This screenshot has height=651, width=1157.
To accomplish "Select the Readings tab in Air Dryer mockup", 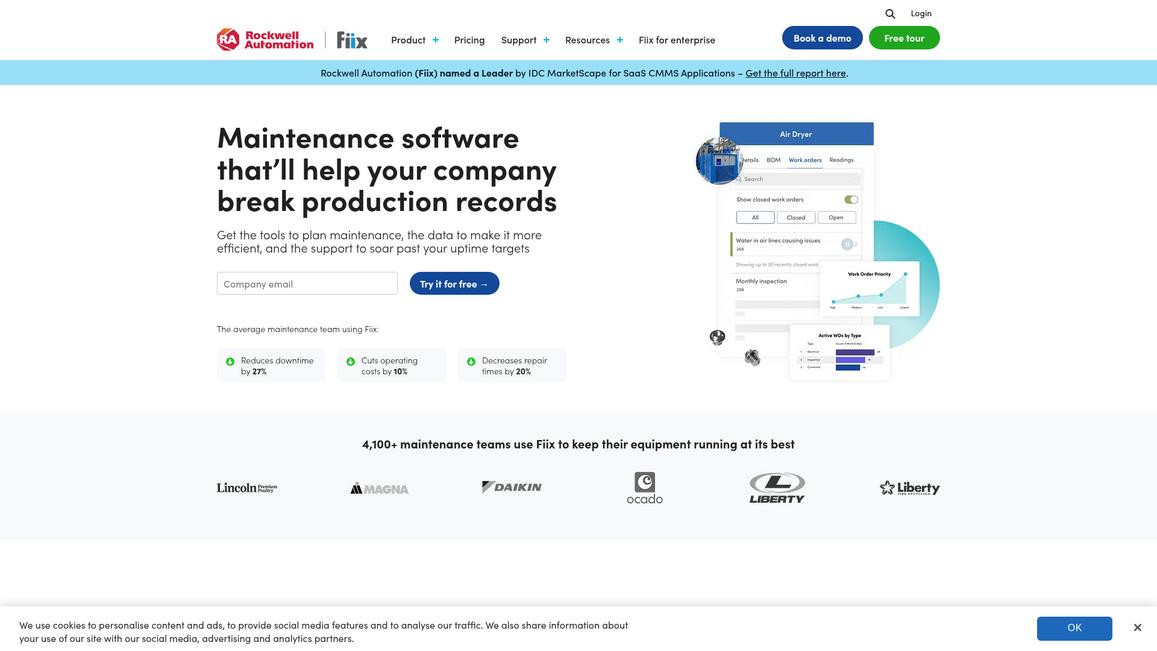I will click(x=841, y=160).
